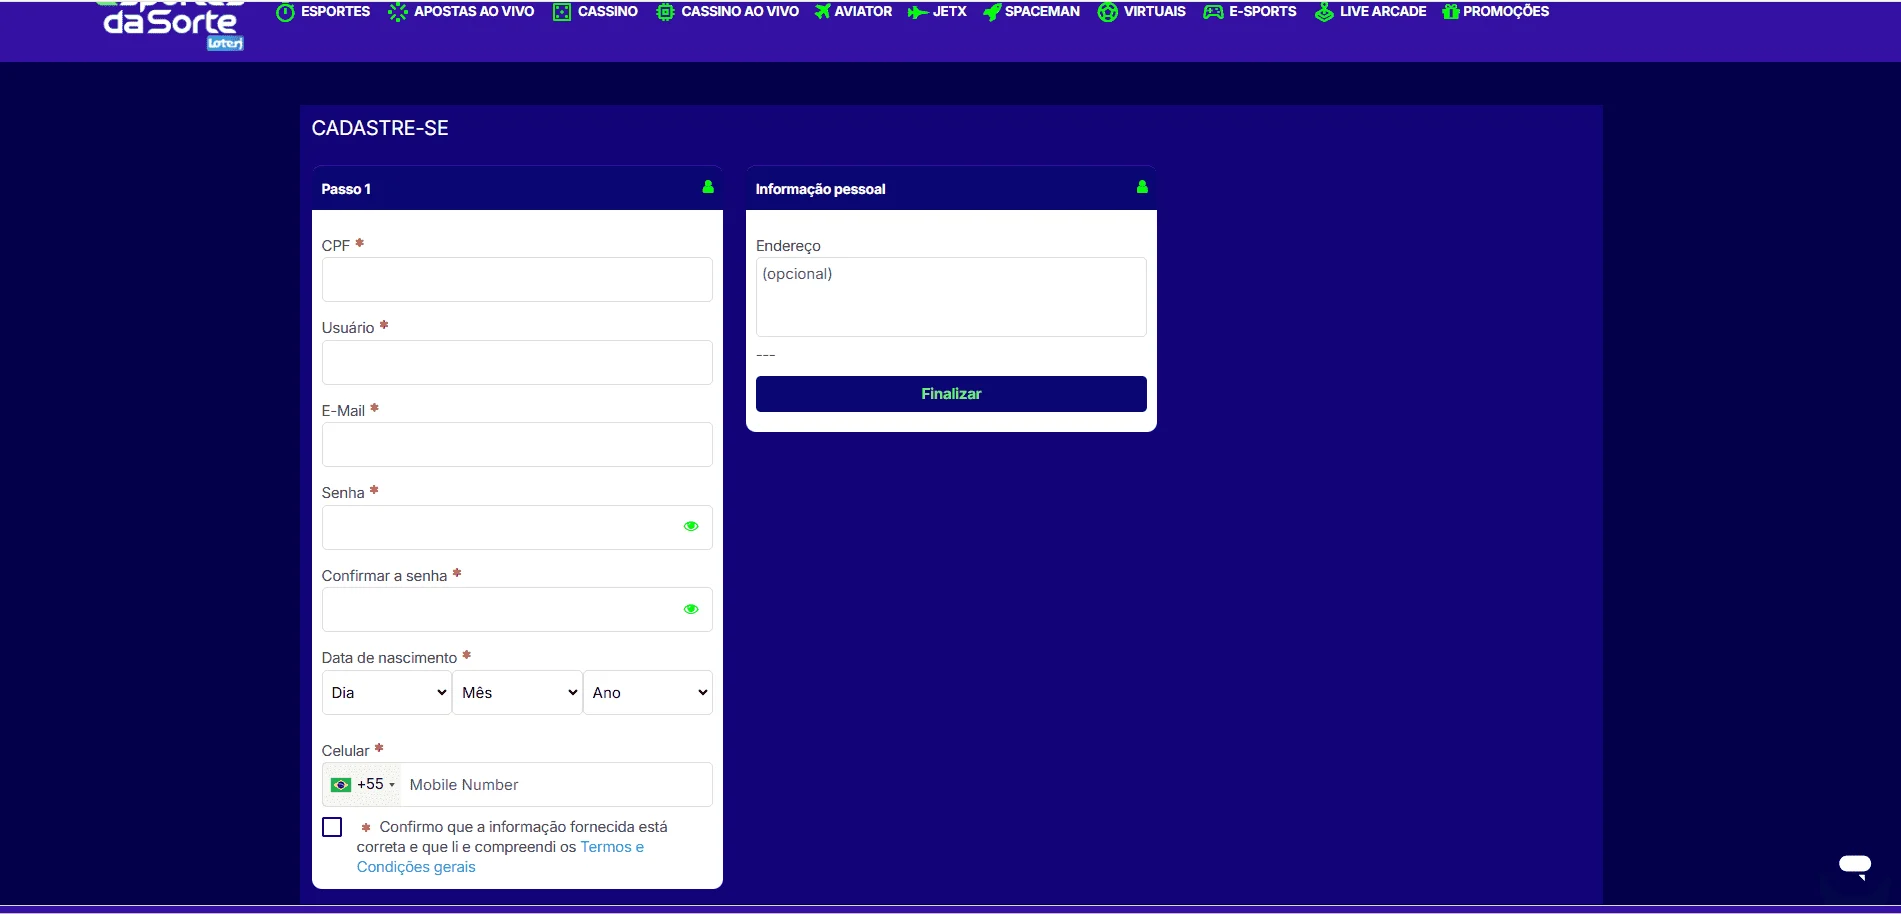Viewport: 1901px width, 914px height.
Task: Open the LIVE ARCADE menu item
Action: [x=1383, y=12]
